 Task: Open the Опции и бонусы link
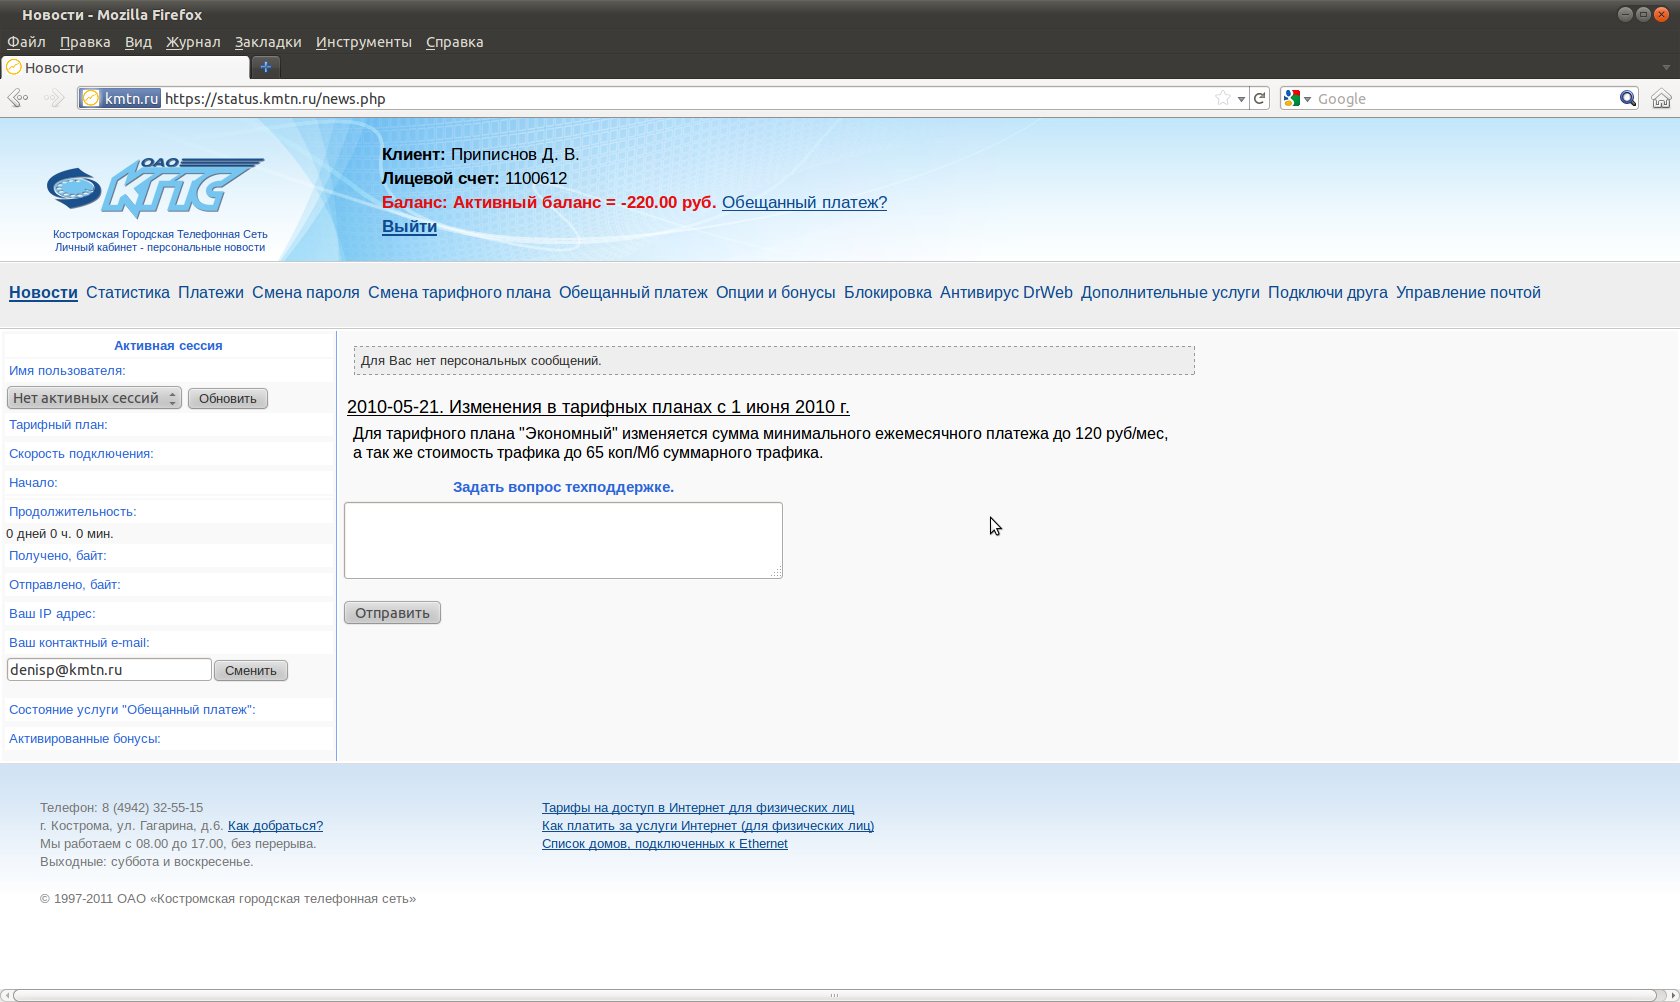(776, 293)
